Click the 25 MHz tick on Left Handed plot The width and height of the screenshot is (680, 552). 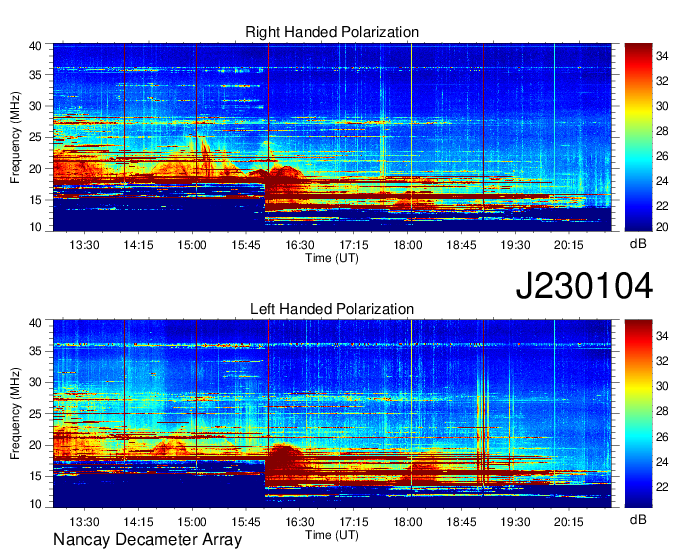click(x=35, y=414)
